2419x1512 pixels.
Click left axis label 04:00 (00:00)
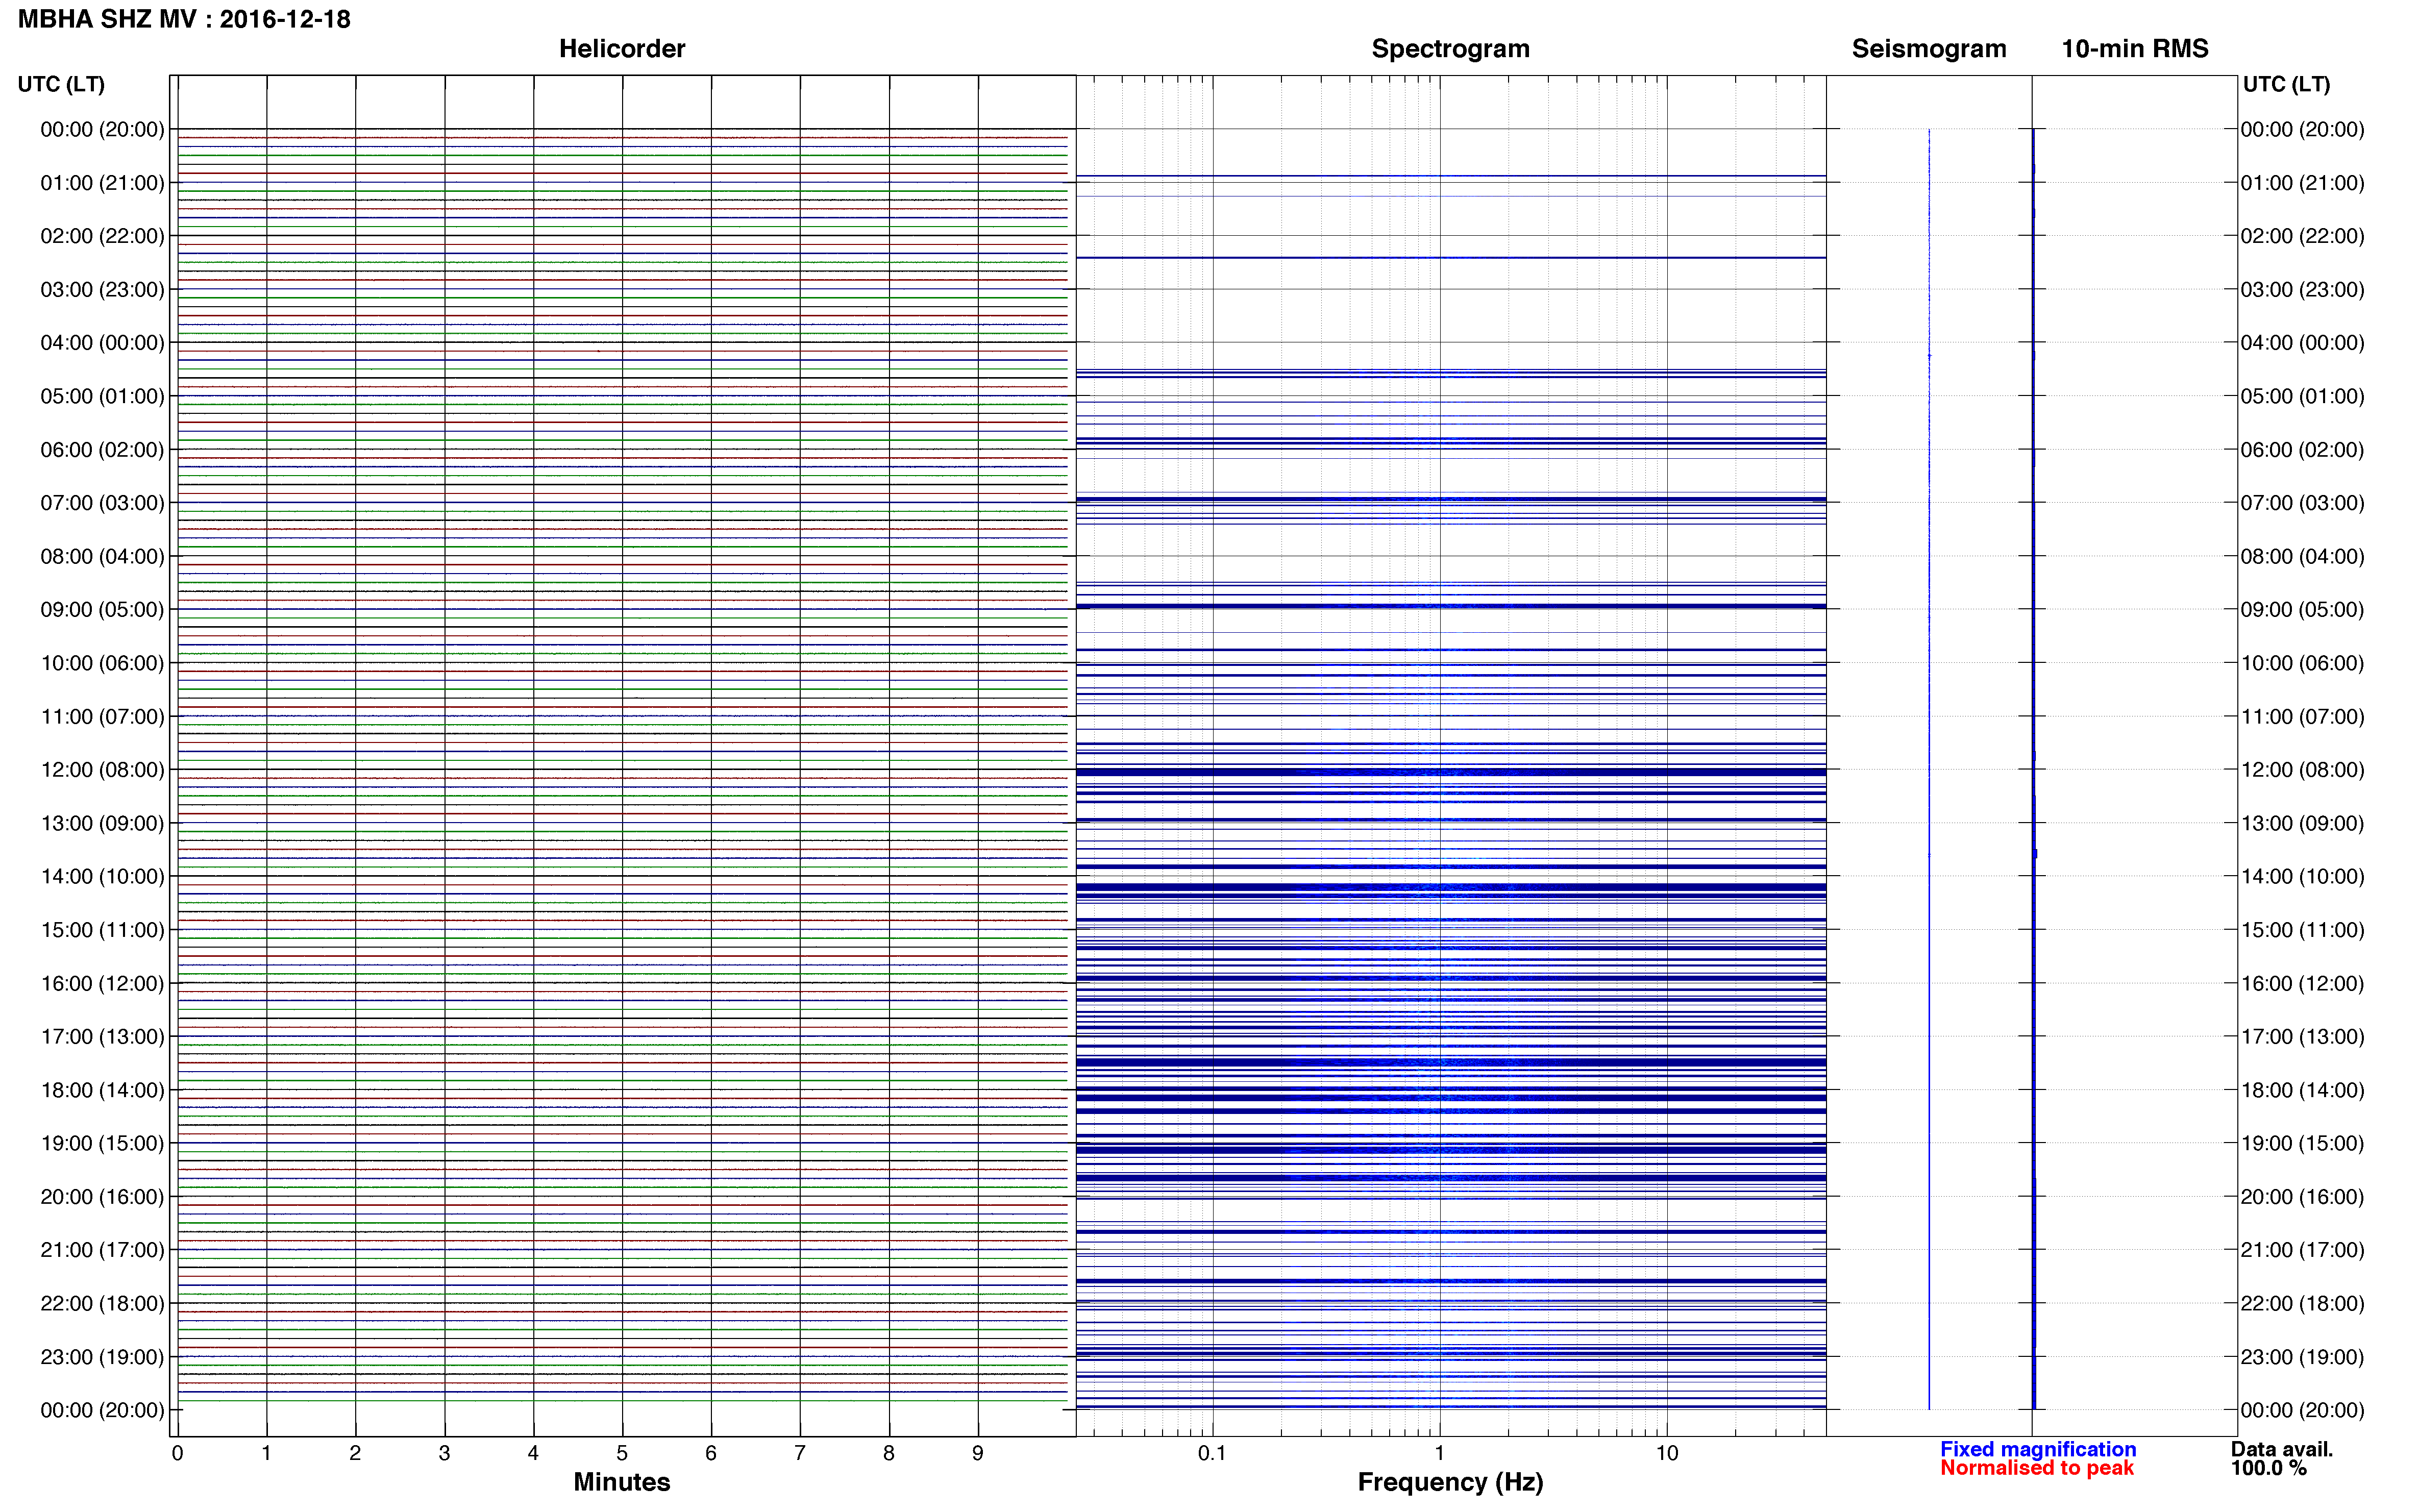(102, 343)
